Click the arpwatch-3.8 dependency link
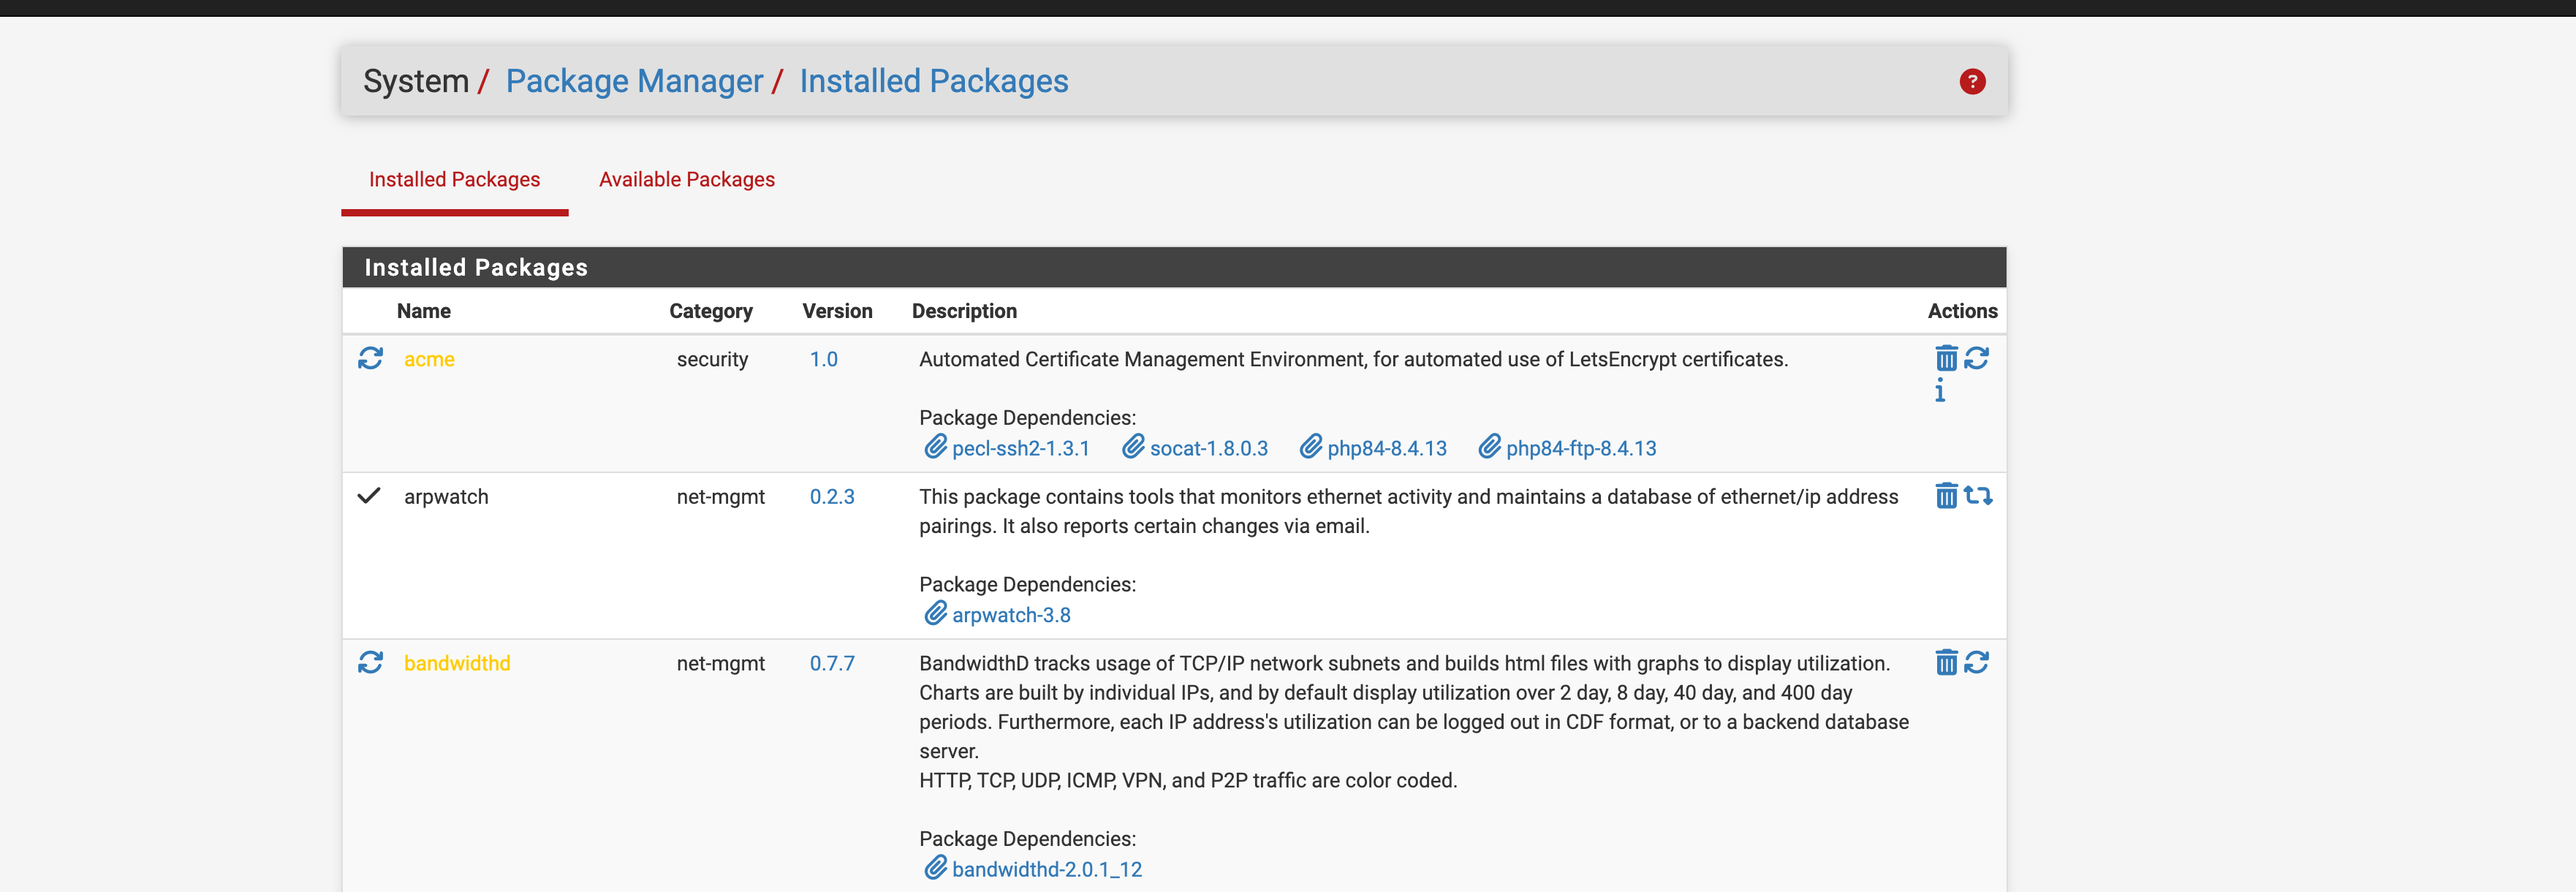This screenshot has width=2576, height=892. [x=1010, y=616]
